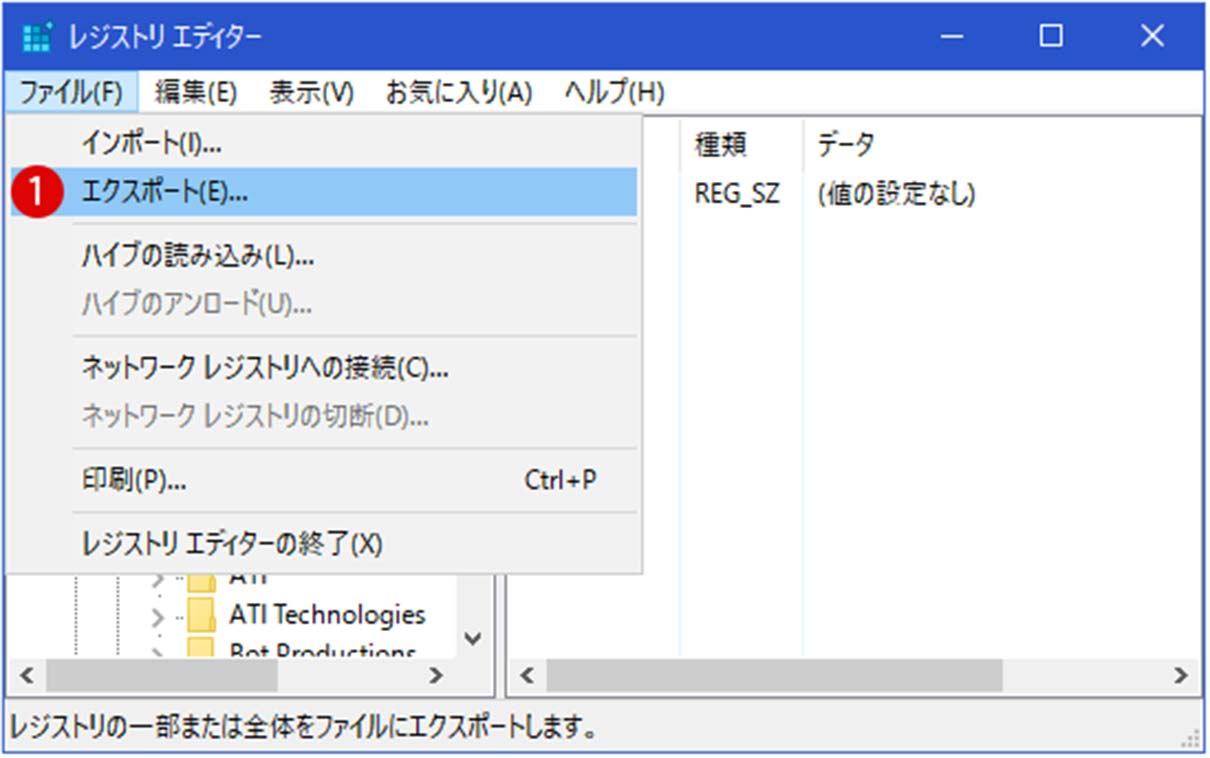Click ネットワーク レジストリの切断(D)... entry
The height and width of the screenshot is (758, 1210).
[x=324, y=416]
